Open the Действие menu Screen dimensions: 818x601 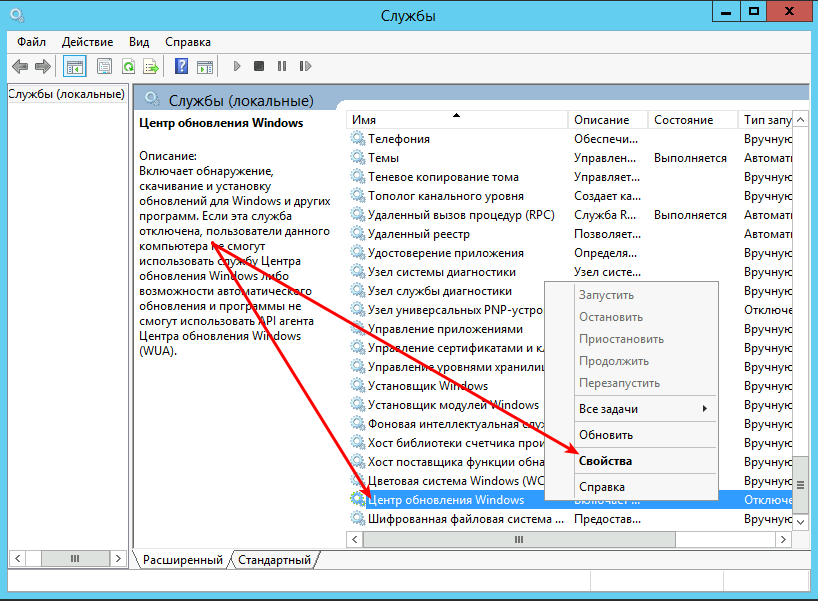pos(87,42)
